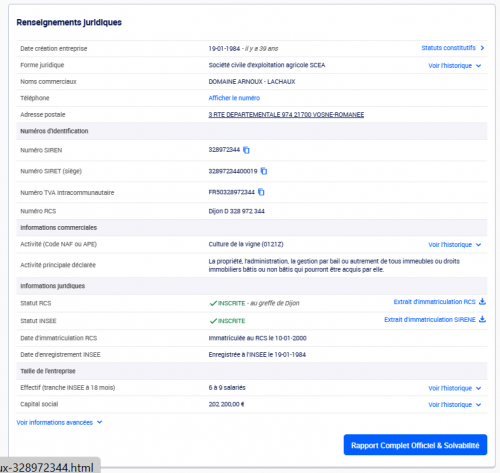This screenshot has width=500, height=473.
Task: Select Culture de la vigne (0121Z)
Action: pos(246,244)
